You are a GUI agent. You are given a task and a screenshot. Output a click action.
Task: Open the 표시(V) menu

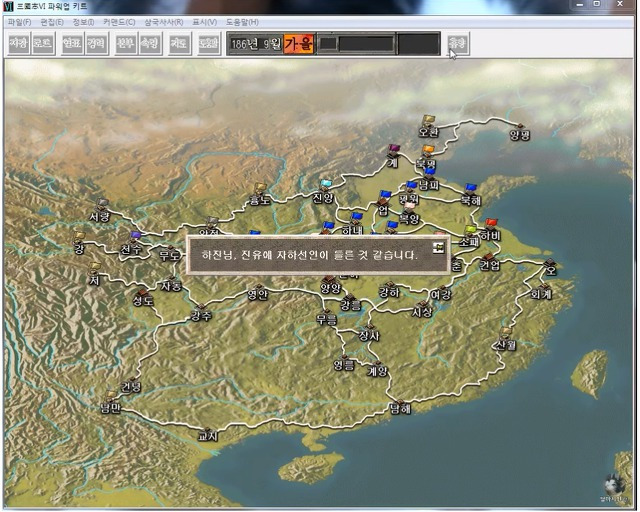204,22
